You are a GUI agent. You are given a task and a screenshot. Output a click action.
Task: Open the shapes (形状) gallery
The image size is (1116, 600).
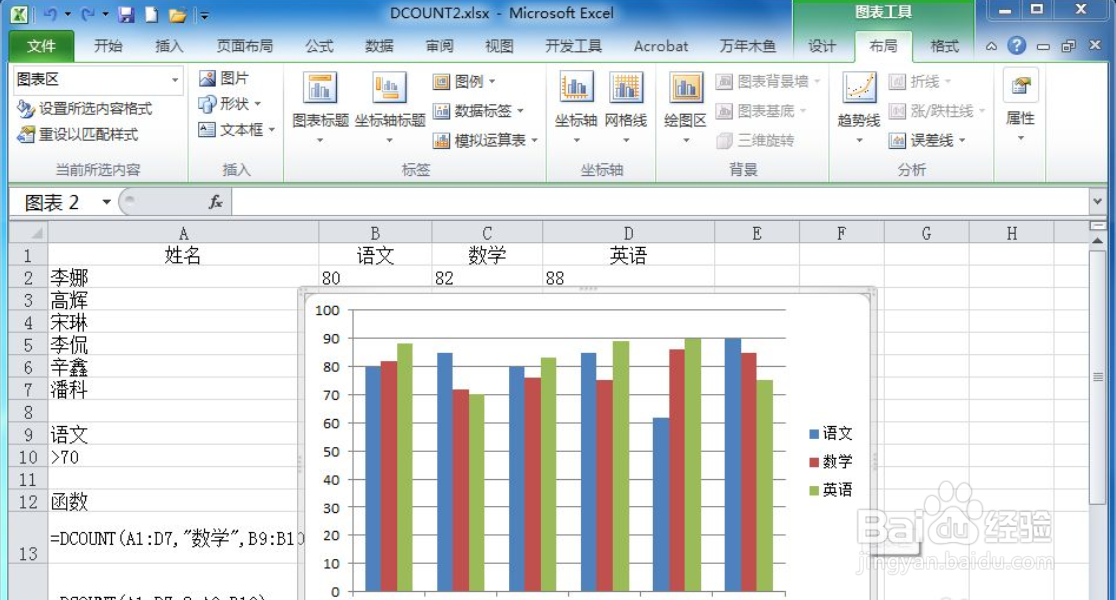point(229,104)
